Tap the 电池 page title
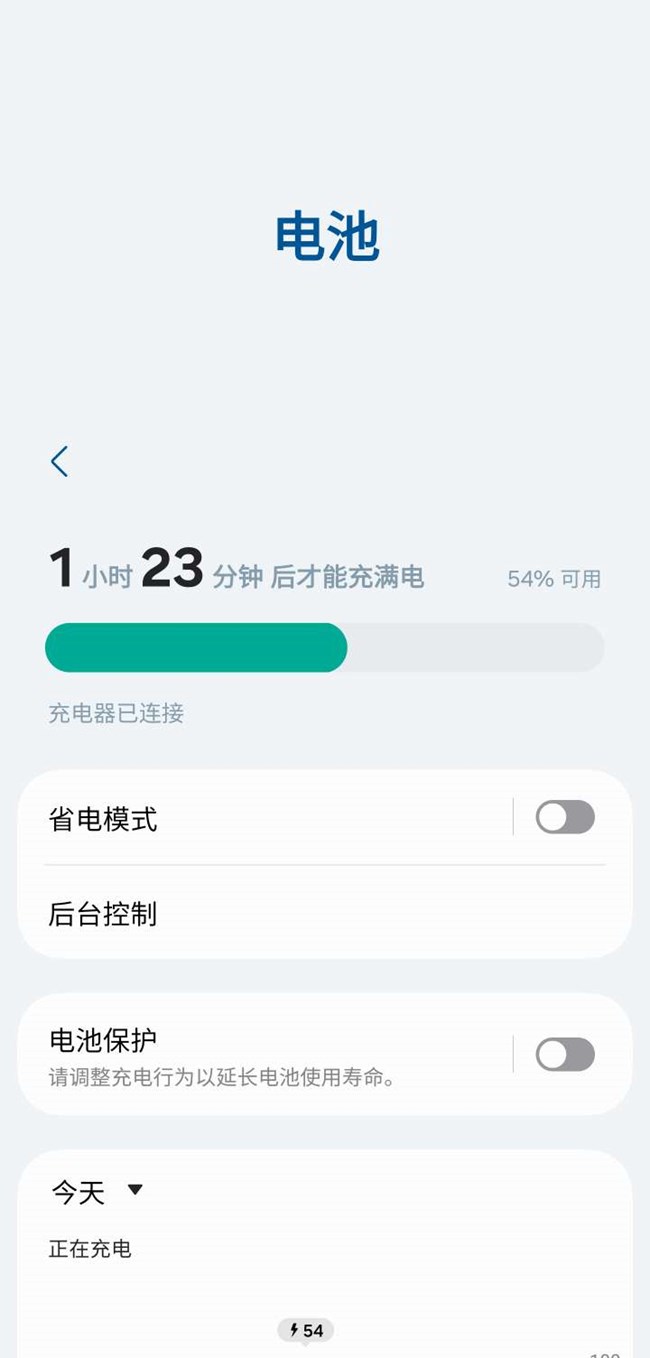The image size is (650, 1358). point(327,238)
